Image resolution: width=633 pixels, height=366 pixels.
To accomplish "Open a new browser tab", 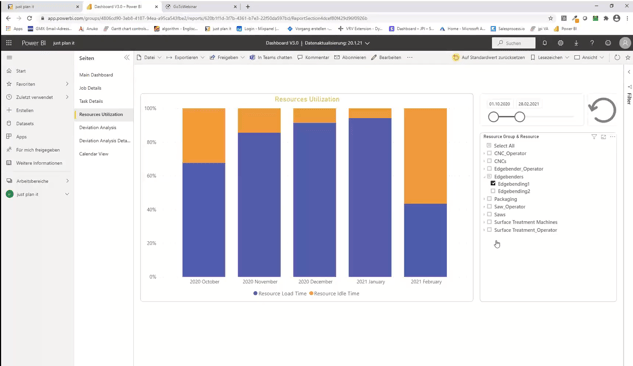I will (247, 6).
